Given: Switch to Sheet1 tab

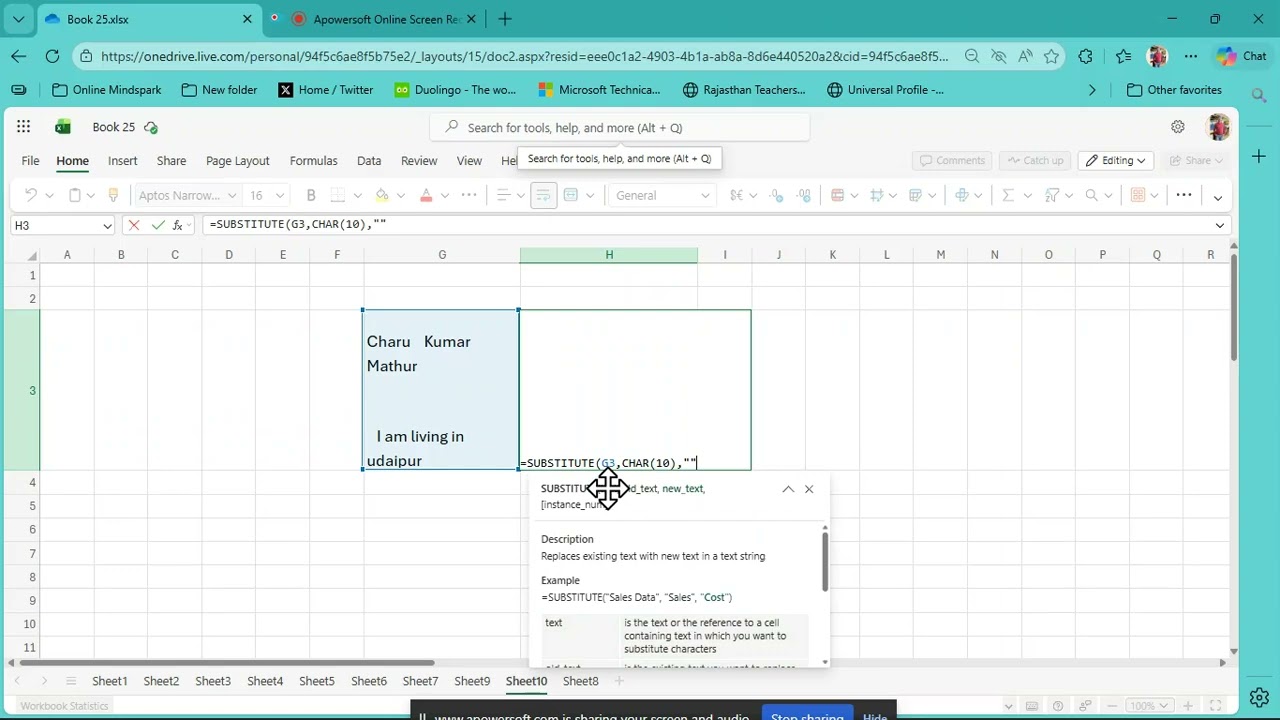Looking at the screenshot, I should (x=110, y=681).
